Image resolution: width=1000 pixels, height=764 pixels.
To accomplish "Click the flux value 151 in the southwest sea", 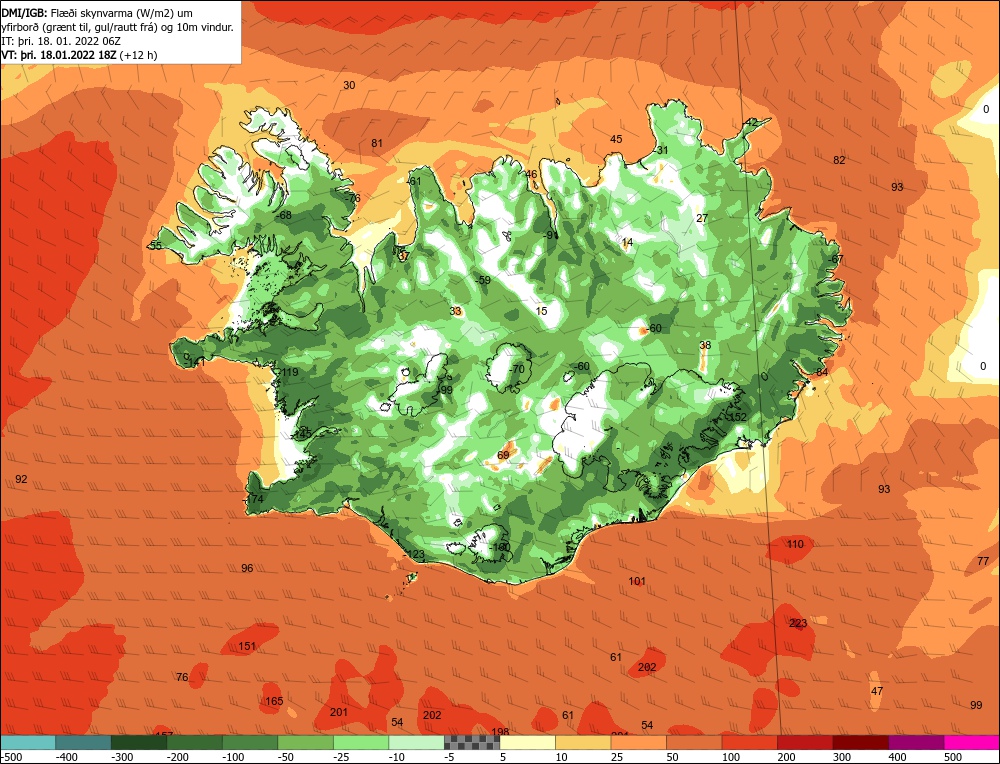I will click(247, 646).
